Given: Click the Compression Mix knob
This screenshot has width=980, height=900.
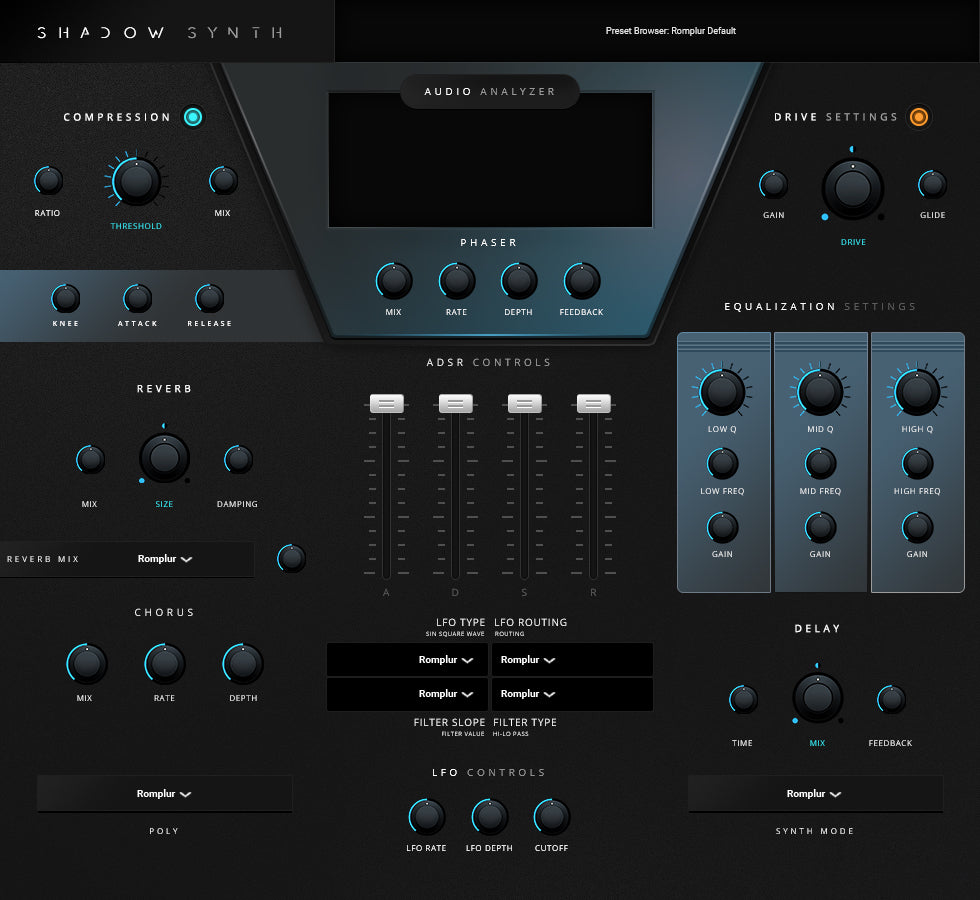Looking at the screenshot, I should coord(223,181).
